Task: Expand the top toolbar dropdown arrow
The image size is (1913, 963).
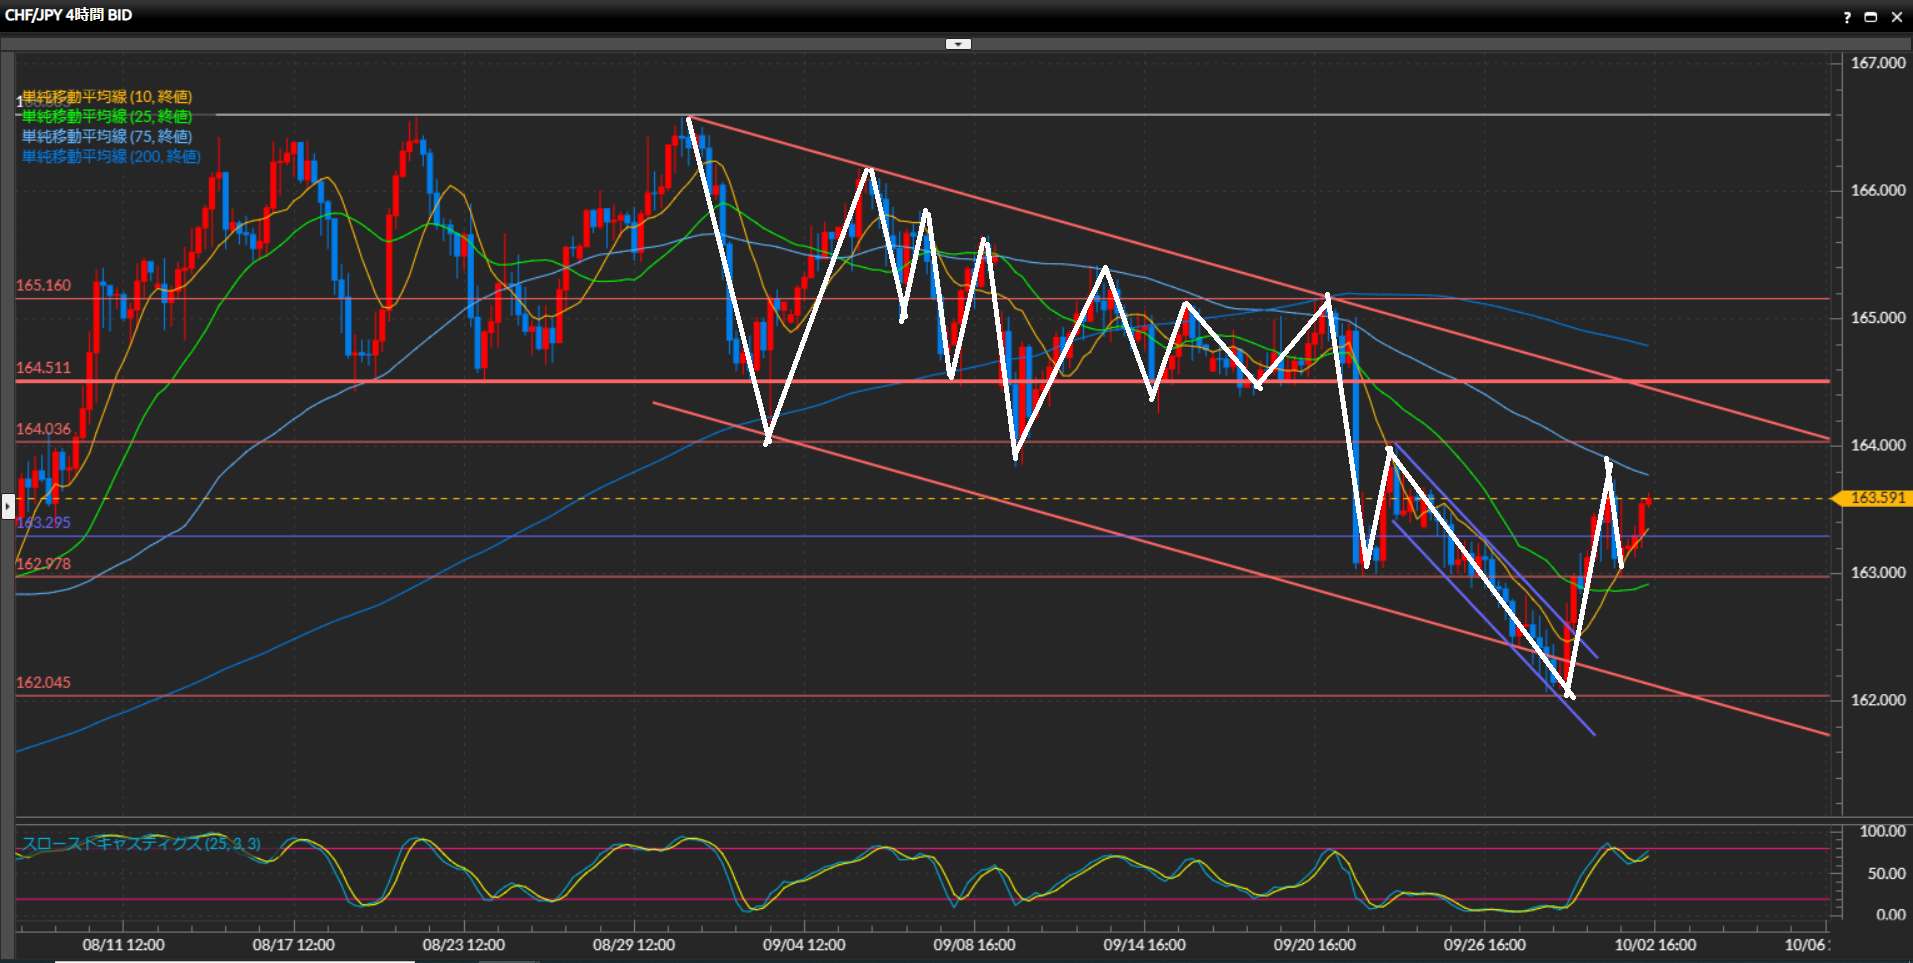Action: [958, 44]
